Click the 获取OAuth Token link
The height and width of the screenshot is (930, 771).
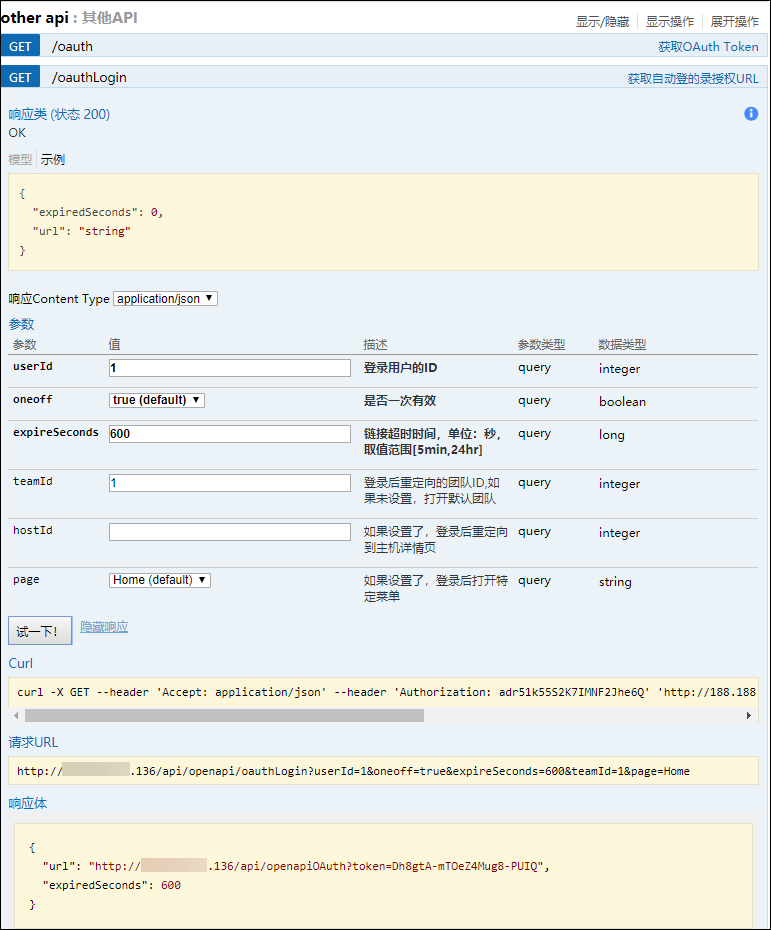[x=708, y=47]
